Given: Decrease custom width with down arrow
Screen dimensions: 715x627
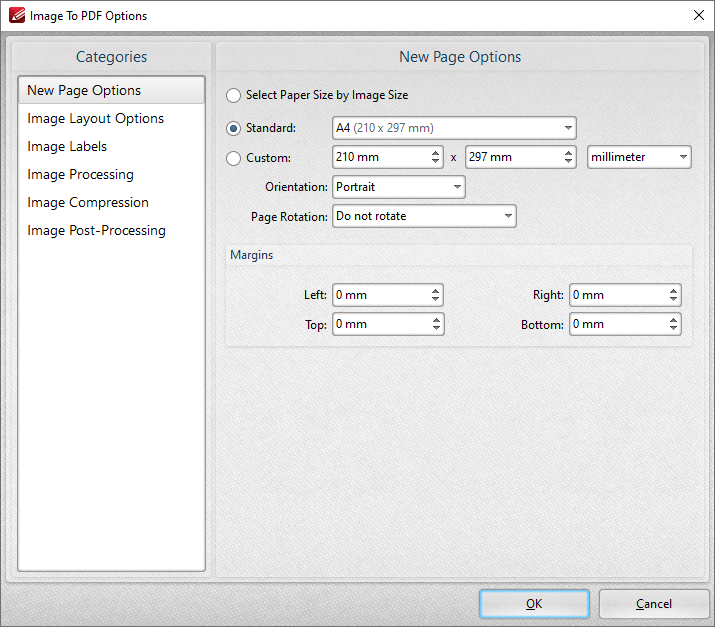Looking at the screenshot, I should coord(435,162).
